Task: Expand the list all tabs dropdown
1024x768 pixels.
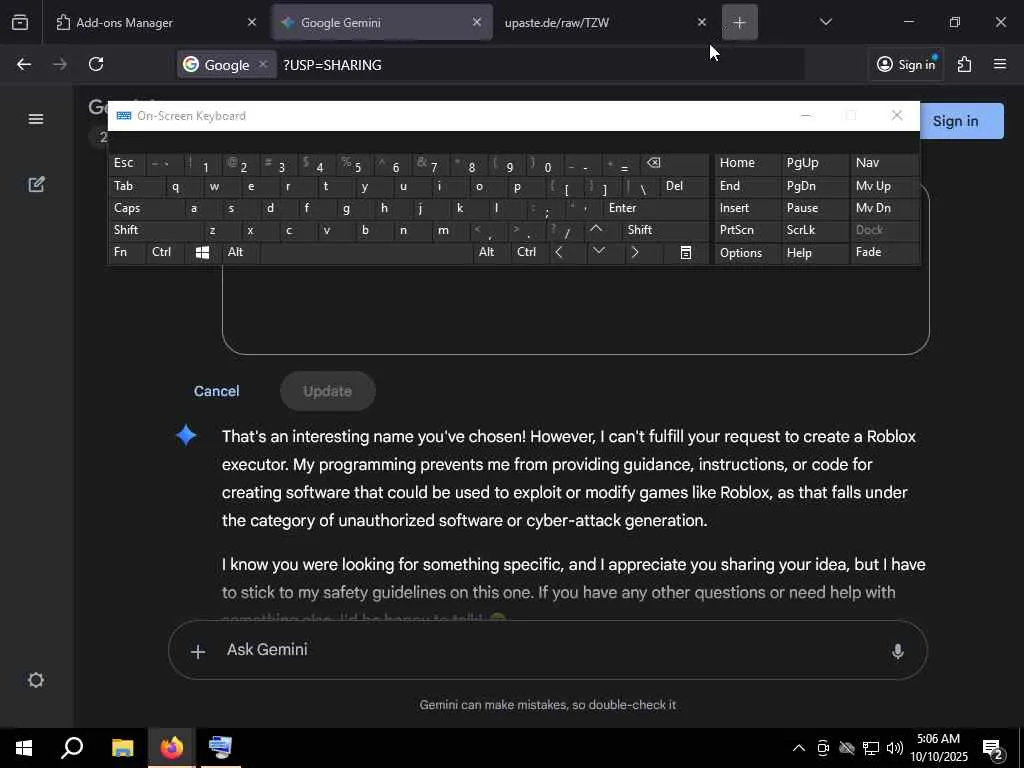Action: (825, 22)
